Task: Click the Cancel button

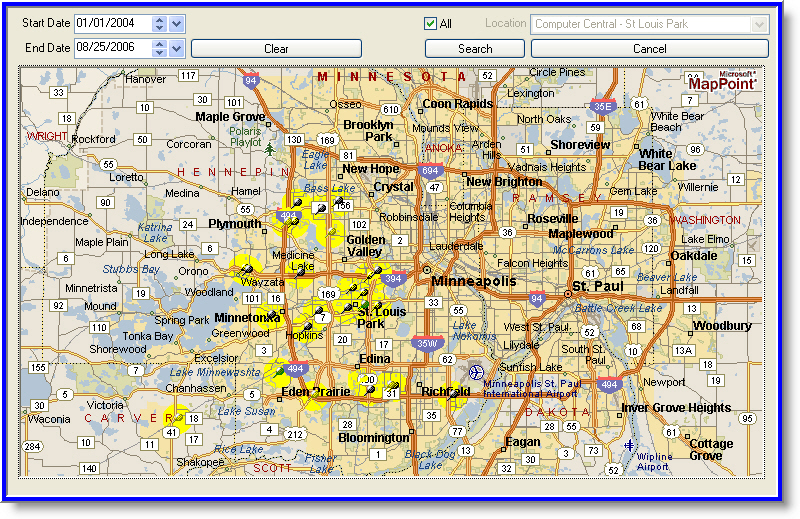Action: (x=649, y=48)
